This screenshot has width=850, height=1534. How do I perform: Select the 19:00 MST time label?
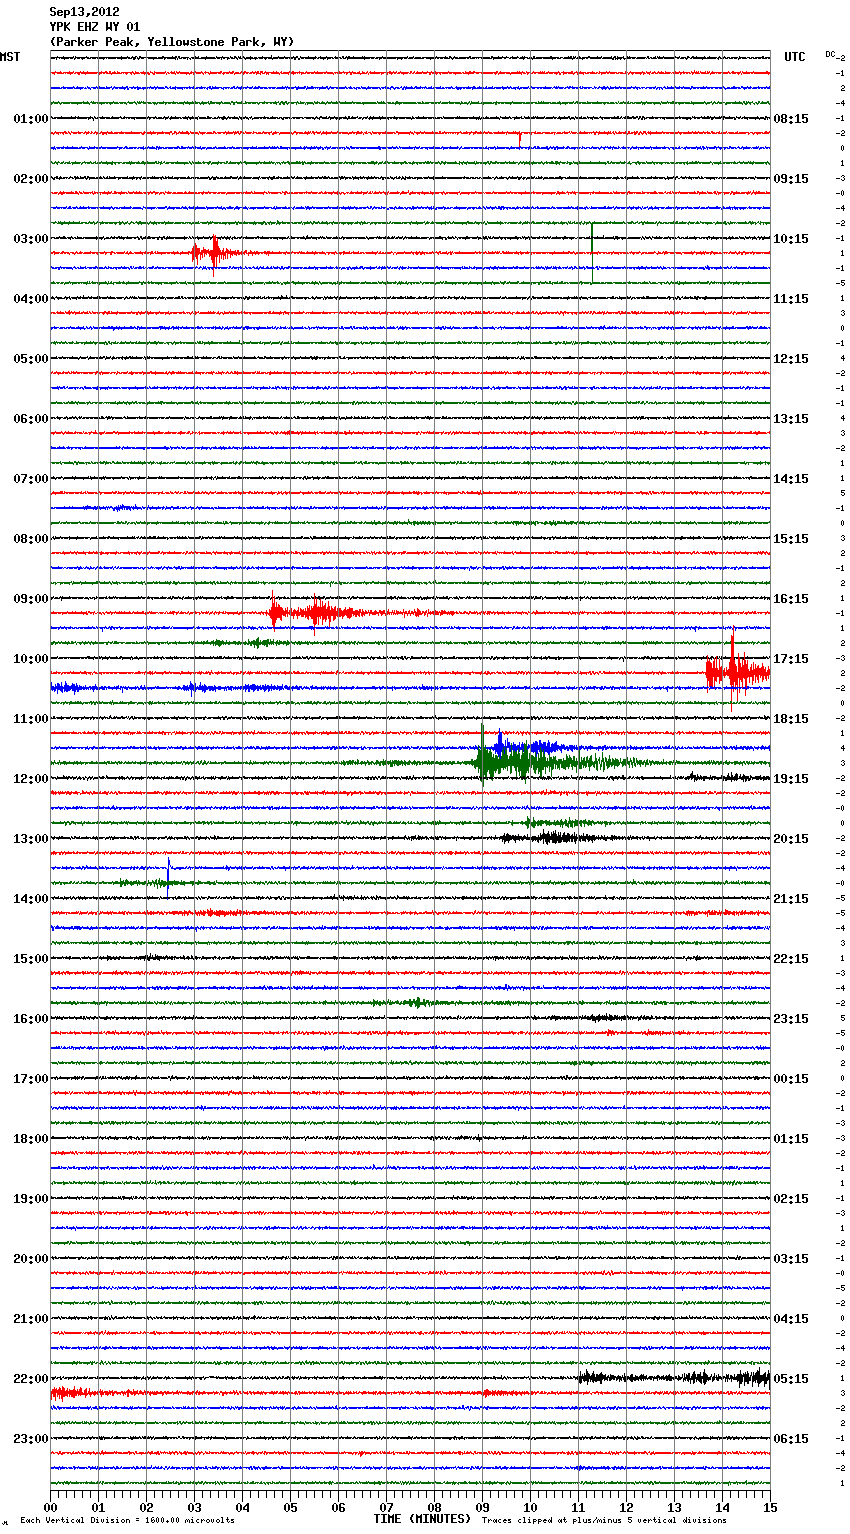pos(30,1199)
